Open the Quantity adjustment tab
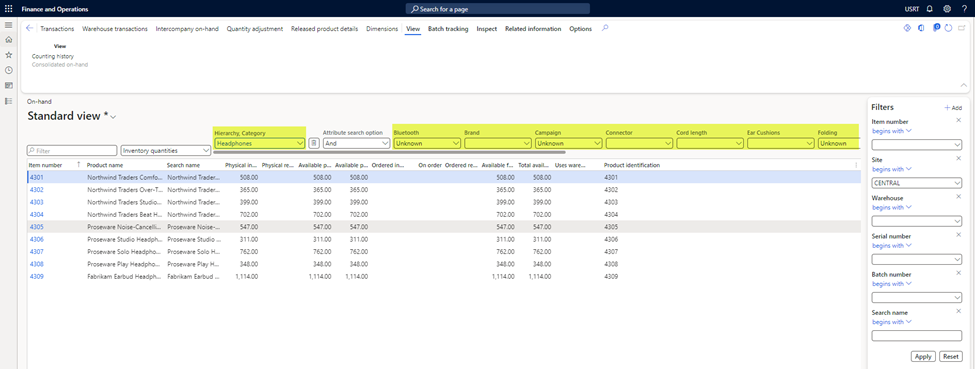The width and height of the screenshot is (975, 369). [255, 29]
